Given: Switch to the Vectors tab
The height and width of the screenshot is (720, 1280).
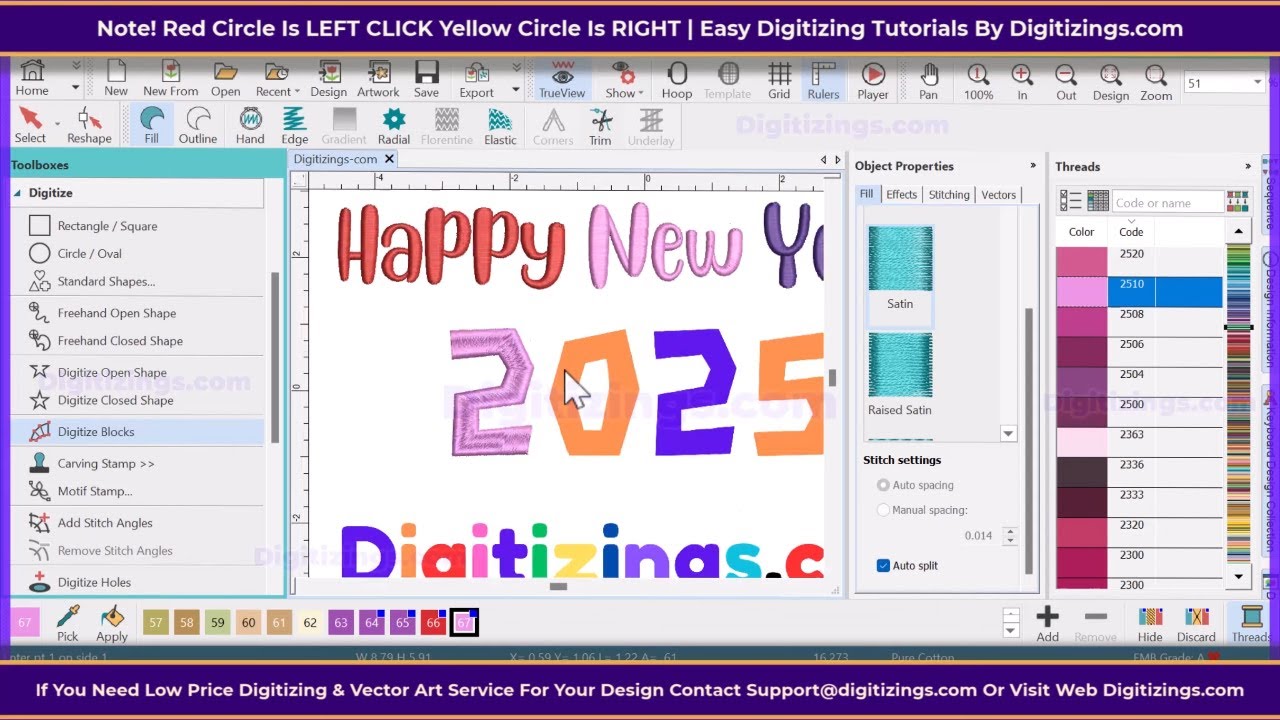Looking at the screenshot, I should (998, 194).
